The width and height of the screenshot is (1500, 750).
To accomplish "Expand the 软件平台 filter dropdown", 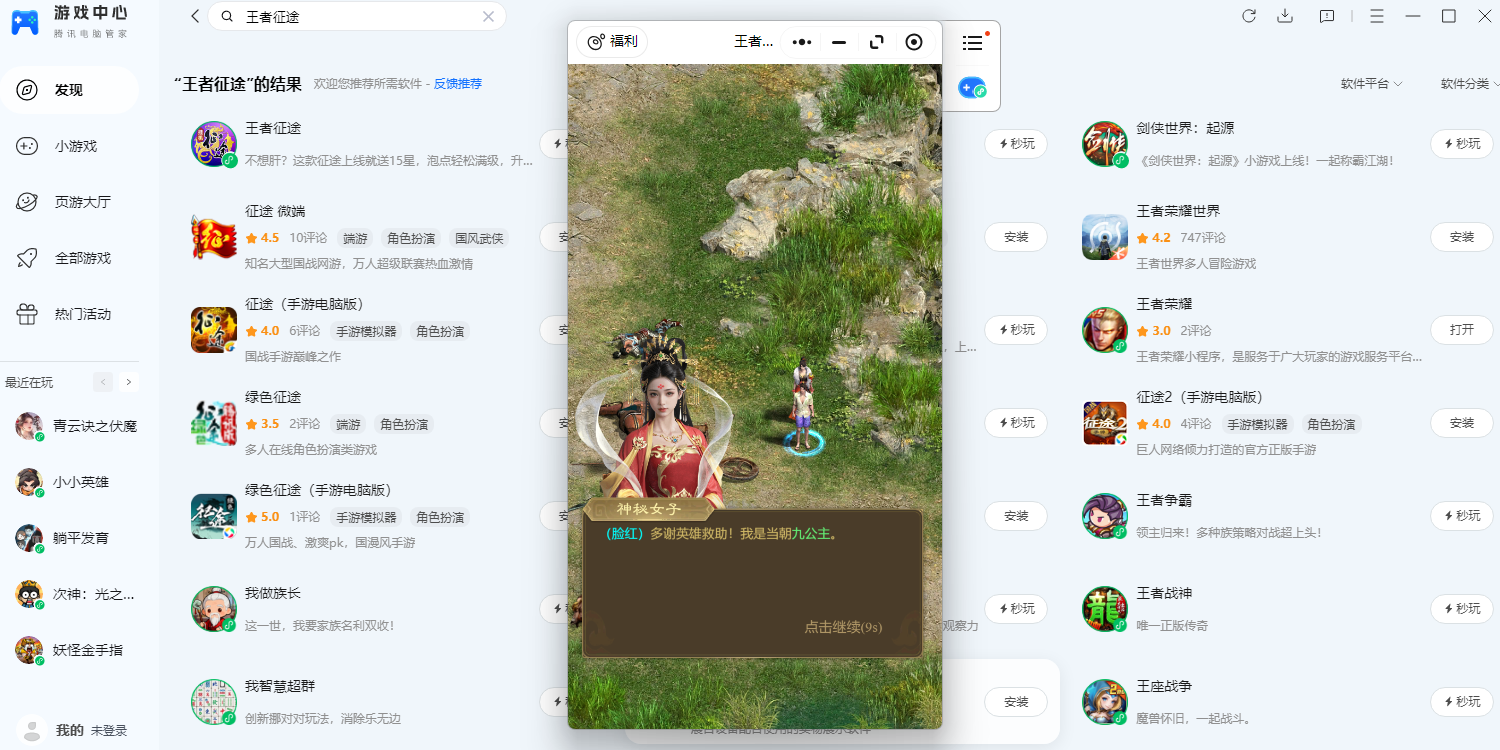I will [1372, 84].
